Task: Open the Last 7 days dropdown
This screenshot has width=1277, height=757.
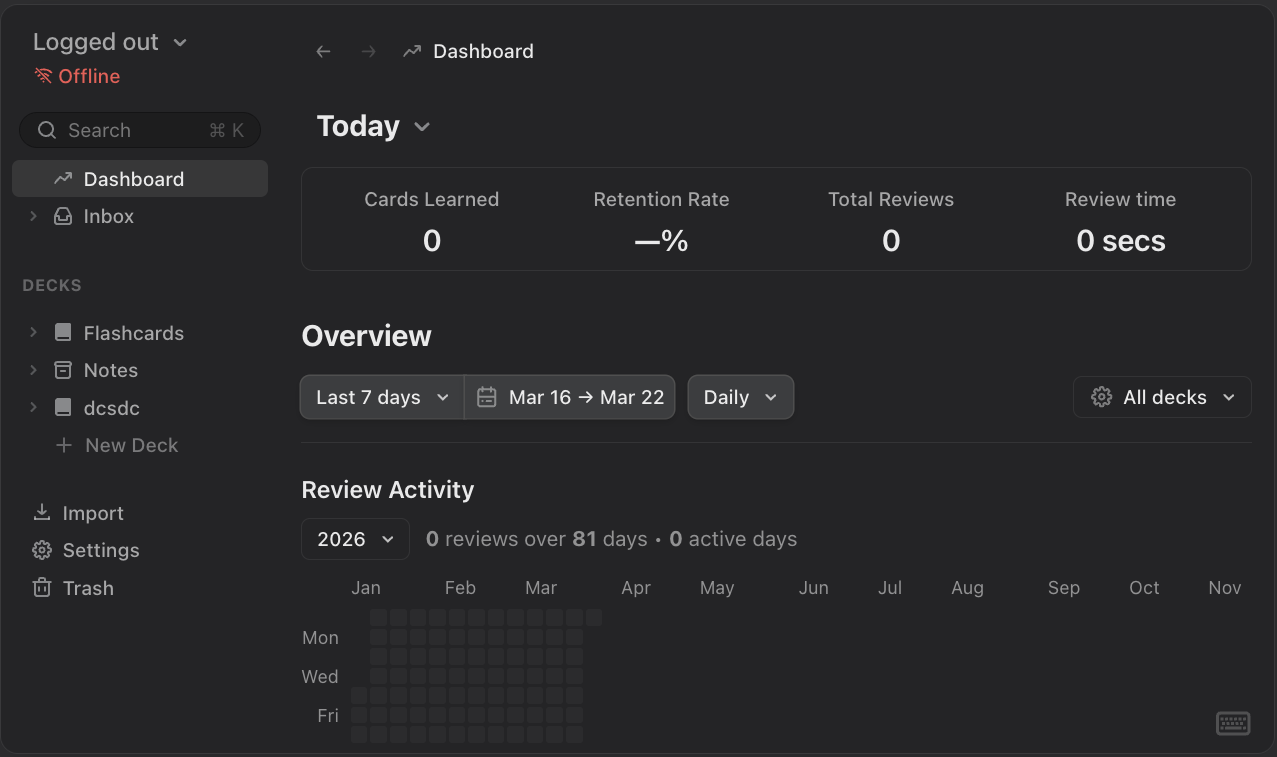Action: [x=382, y=398]
